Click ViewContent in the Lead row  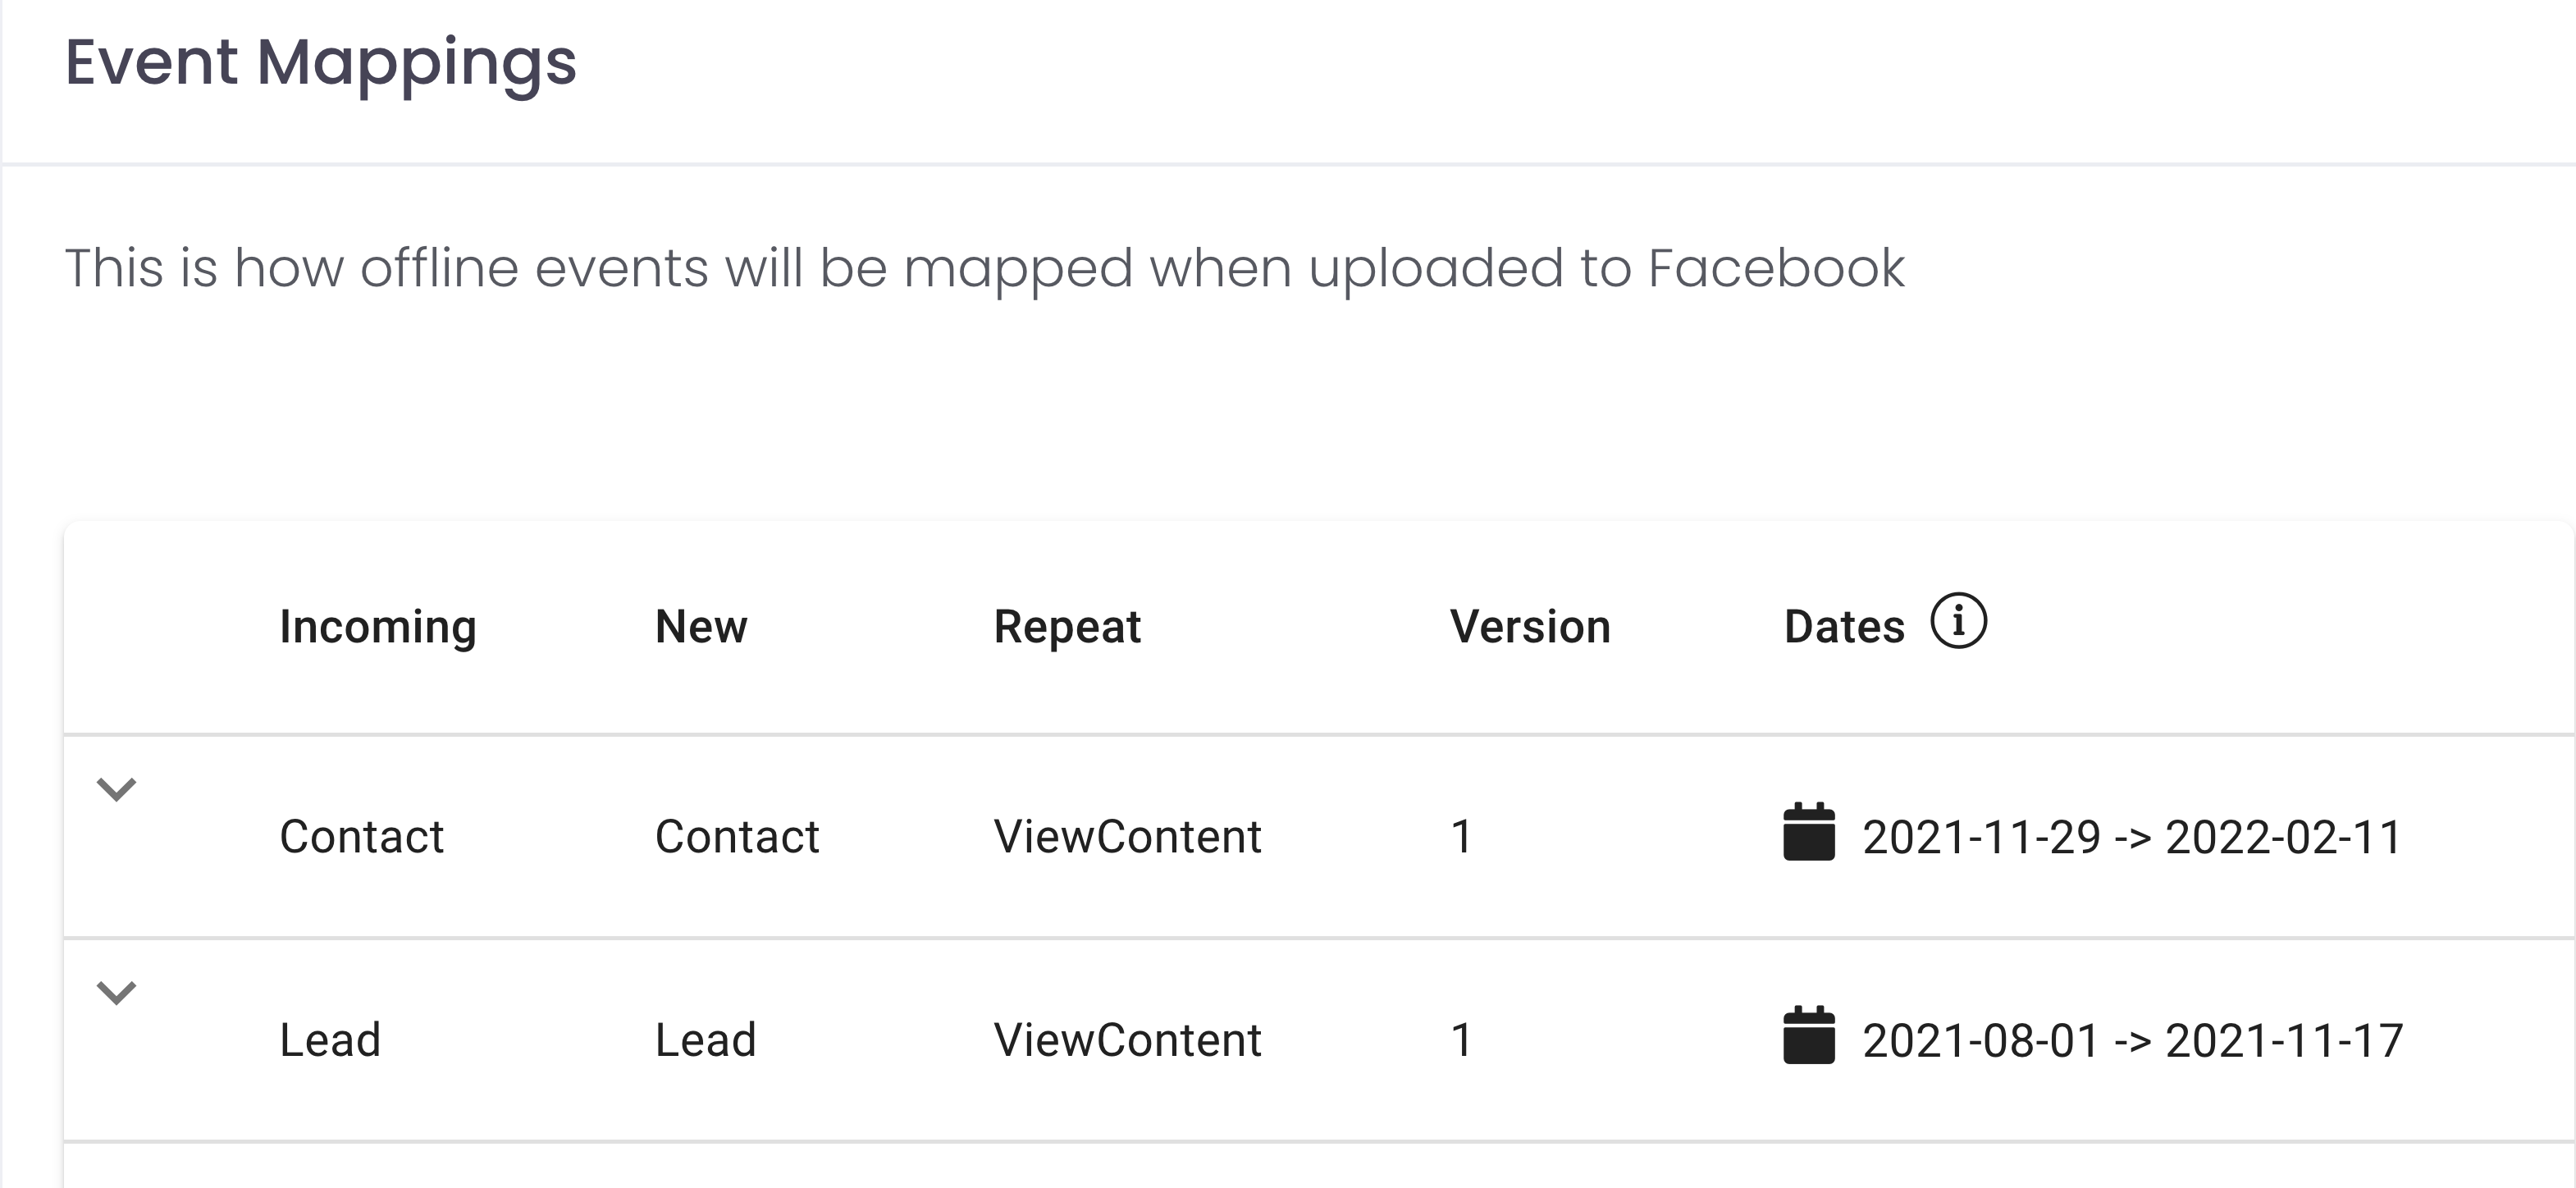pyautogui.click(x=1127, y=1040)
